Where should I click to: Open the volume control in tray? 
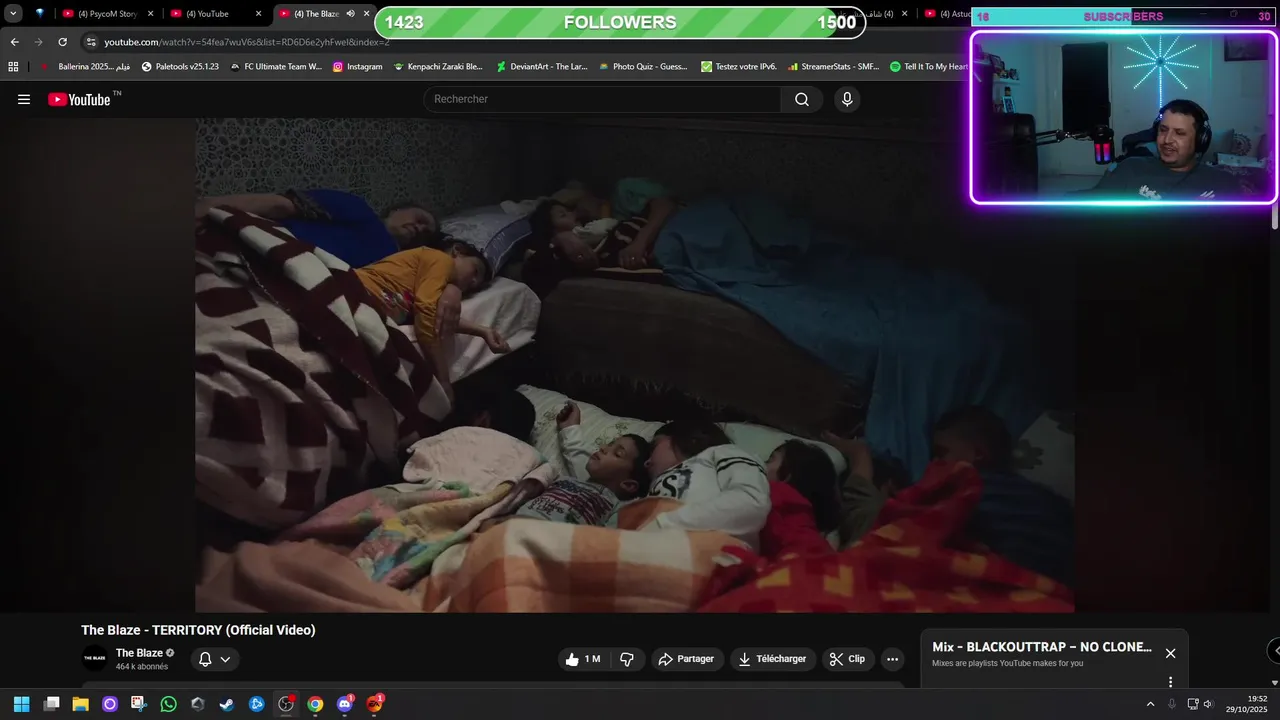point(1208,704)
